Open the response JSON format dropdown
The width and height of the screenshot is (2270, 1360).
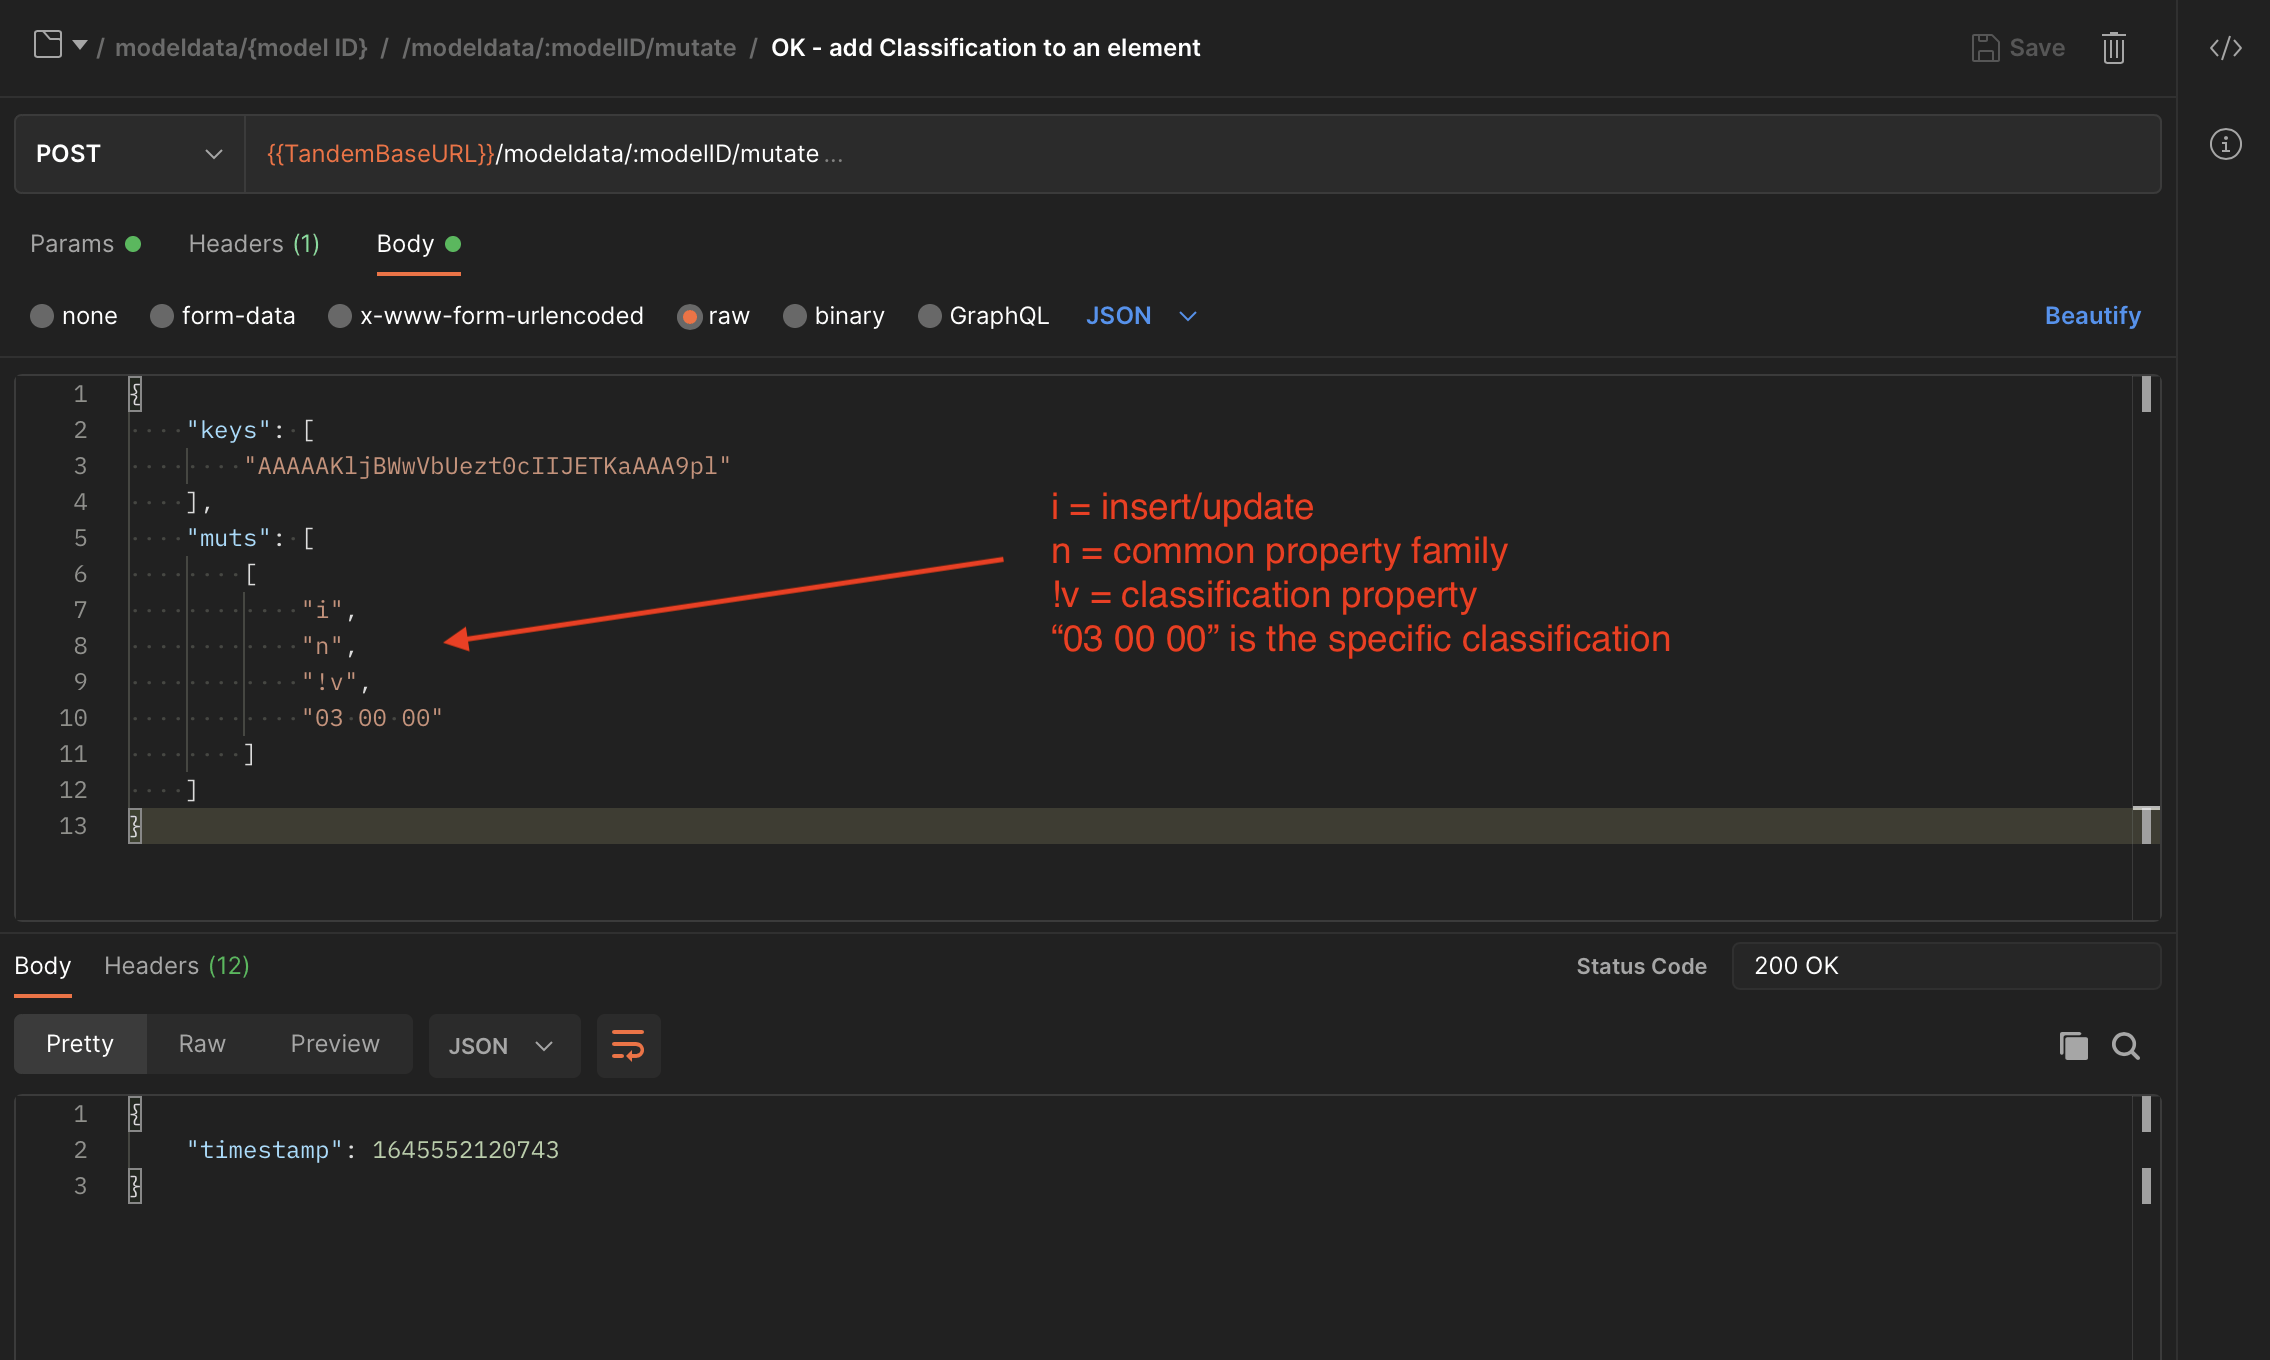pyautogui.click(x=504, y=1046)
